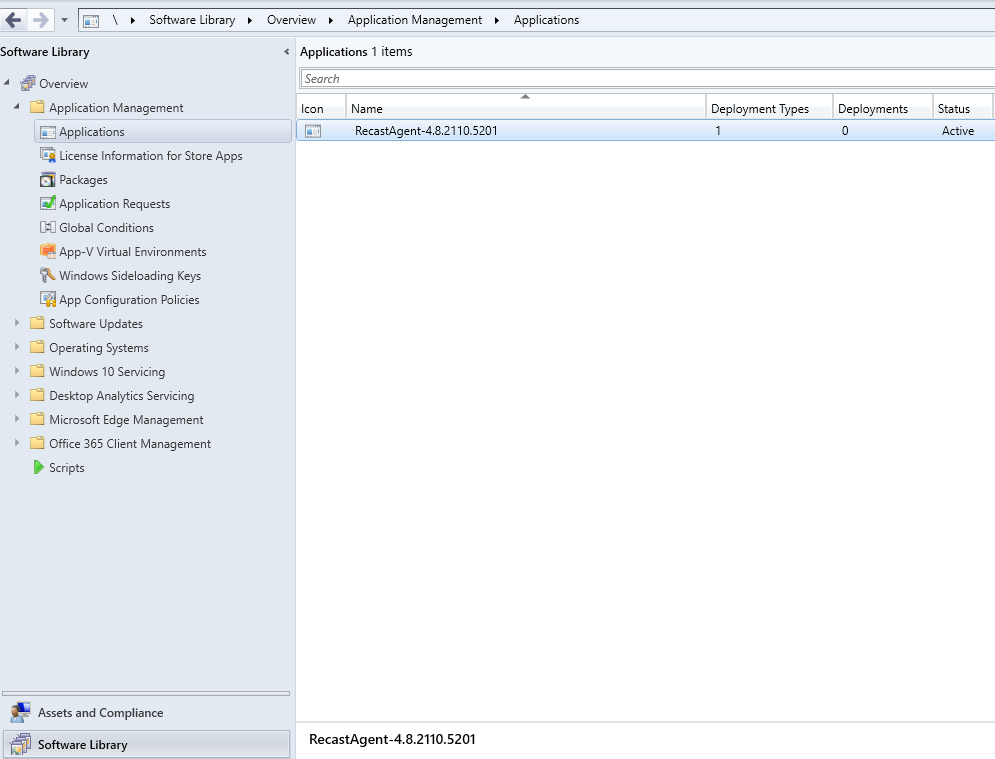Sort by the Icon column header
Viewport: 995px width, 759px height.
[321, 109]
